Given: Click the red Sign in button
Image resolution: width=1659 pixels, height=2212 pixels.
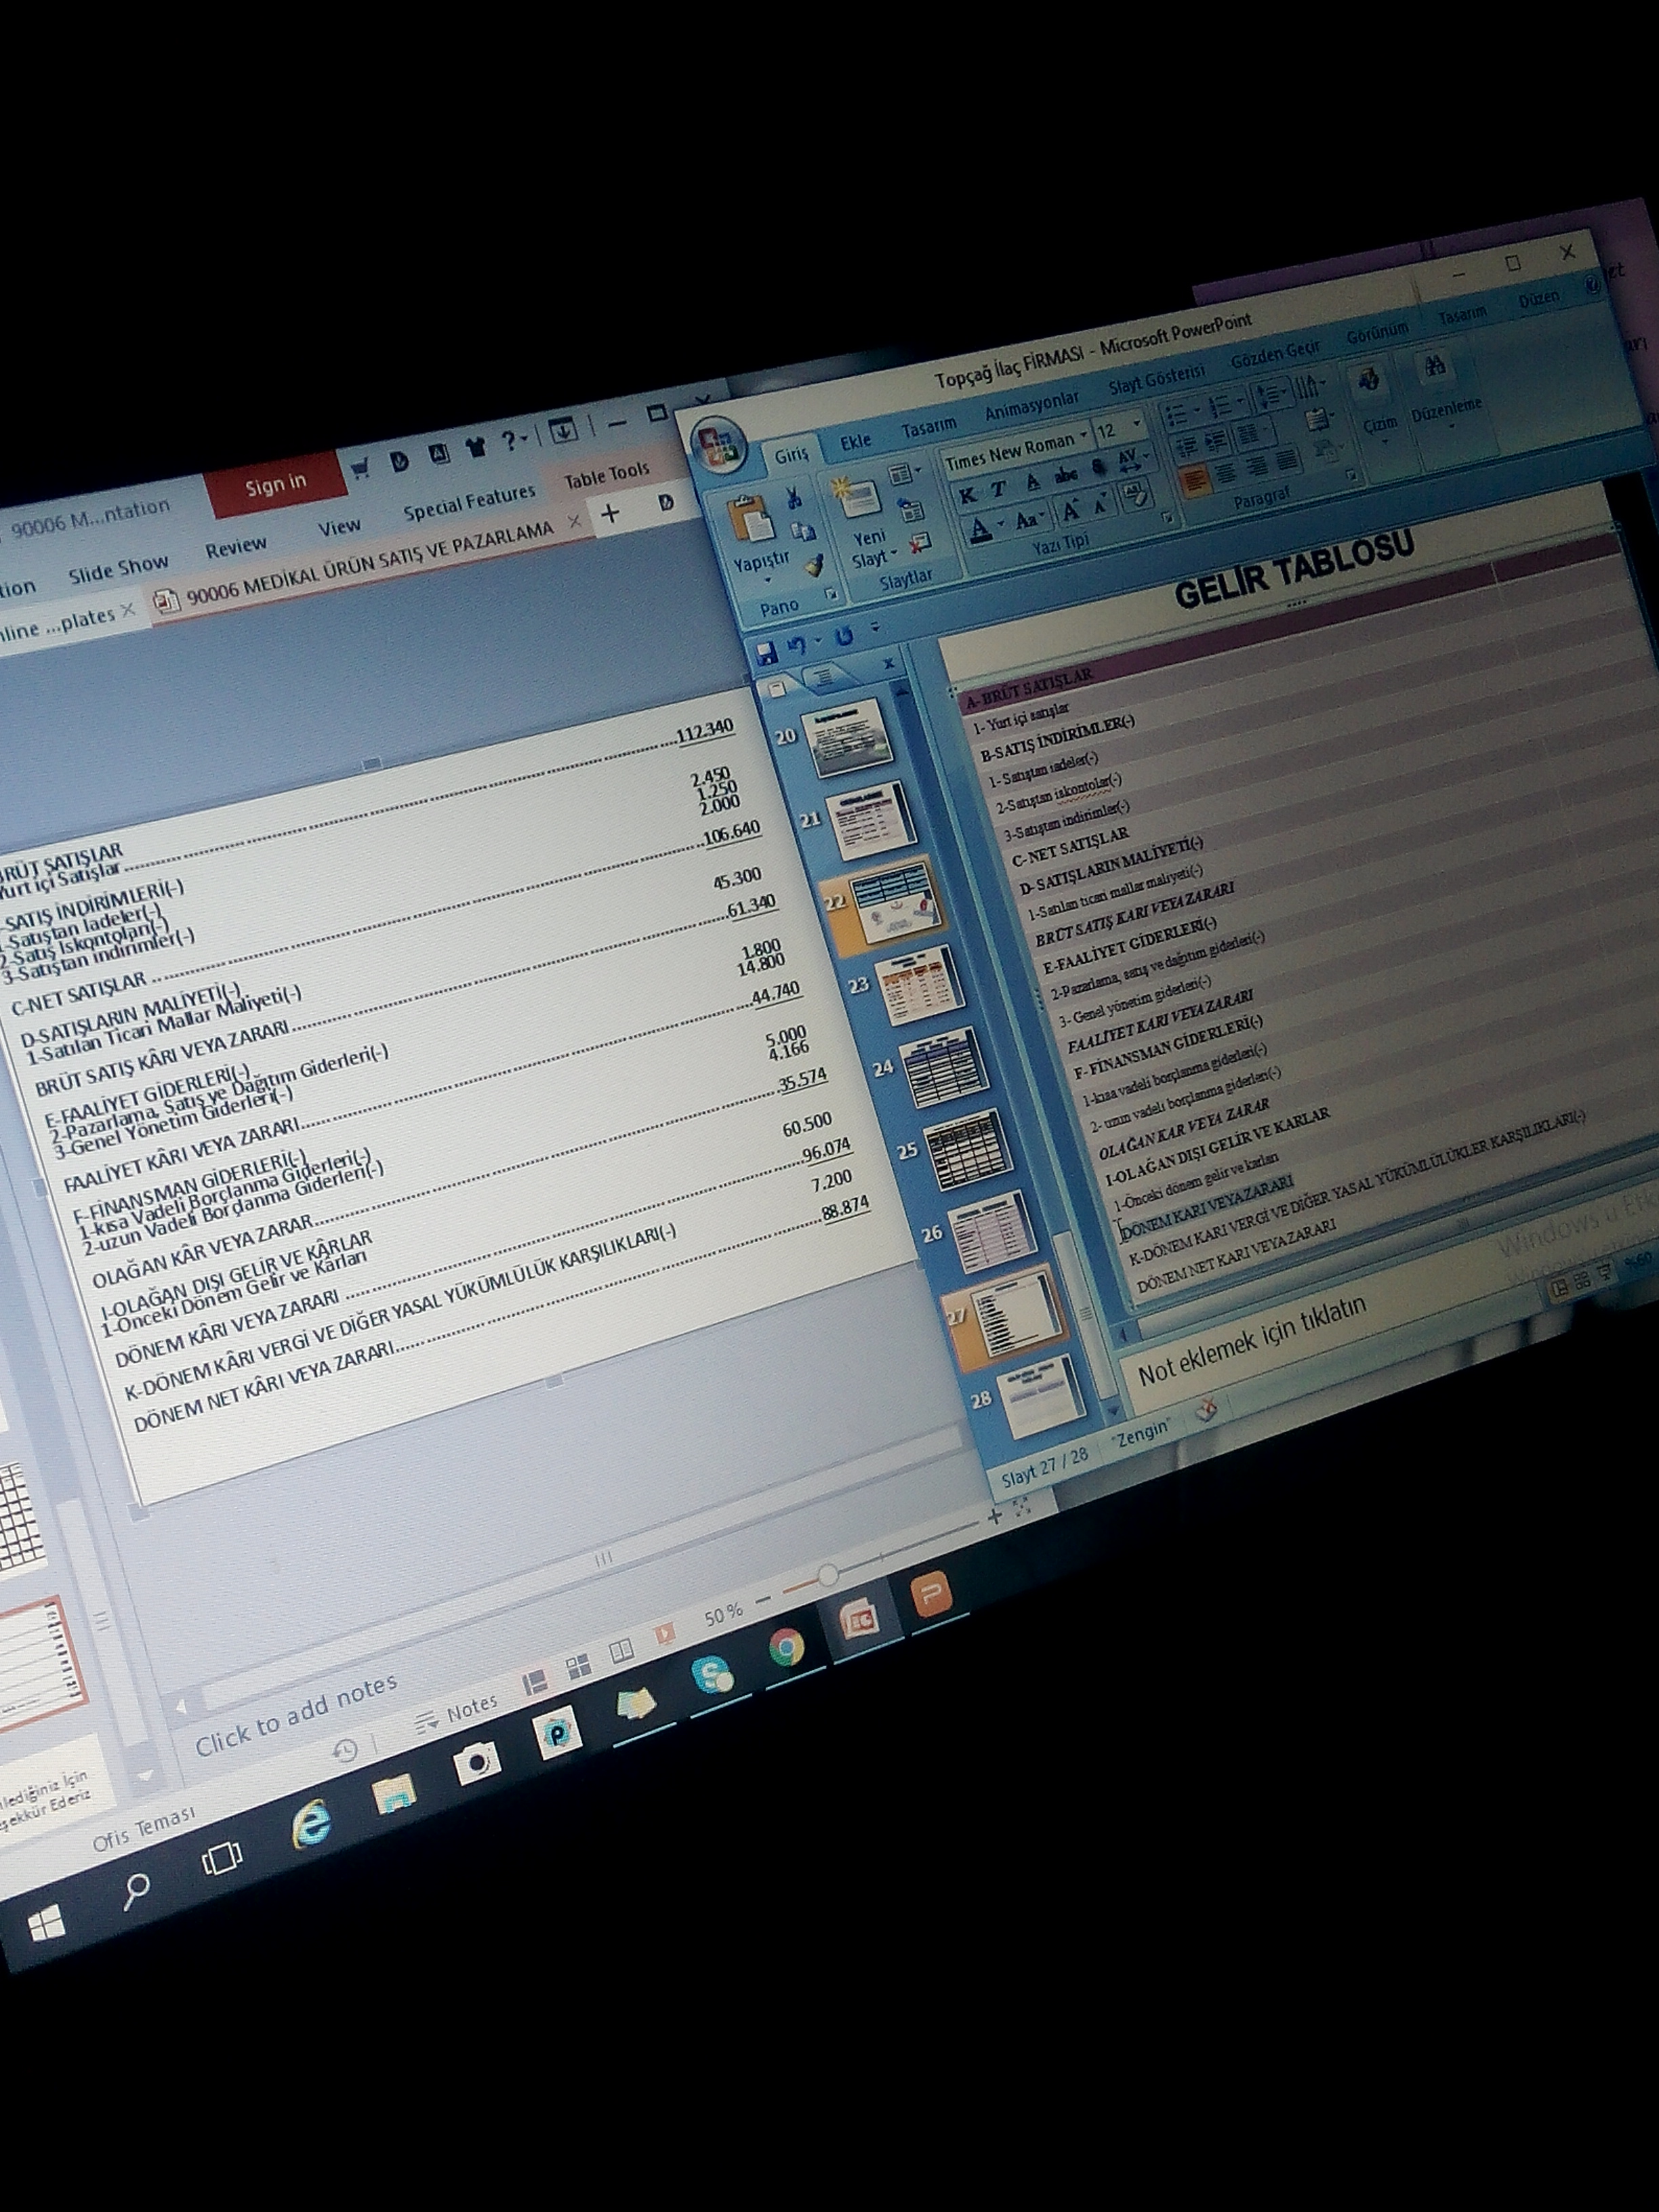Looking at the screenshot, I should (276, 485).
